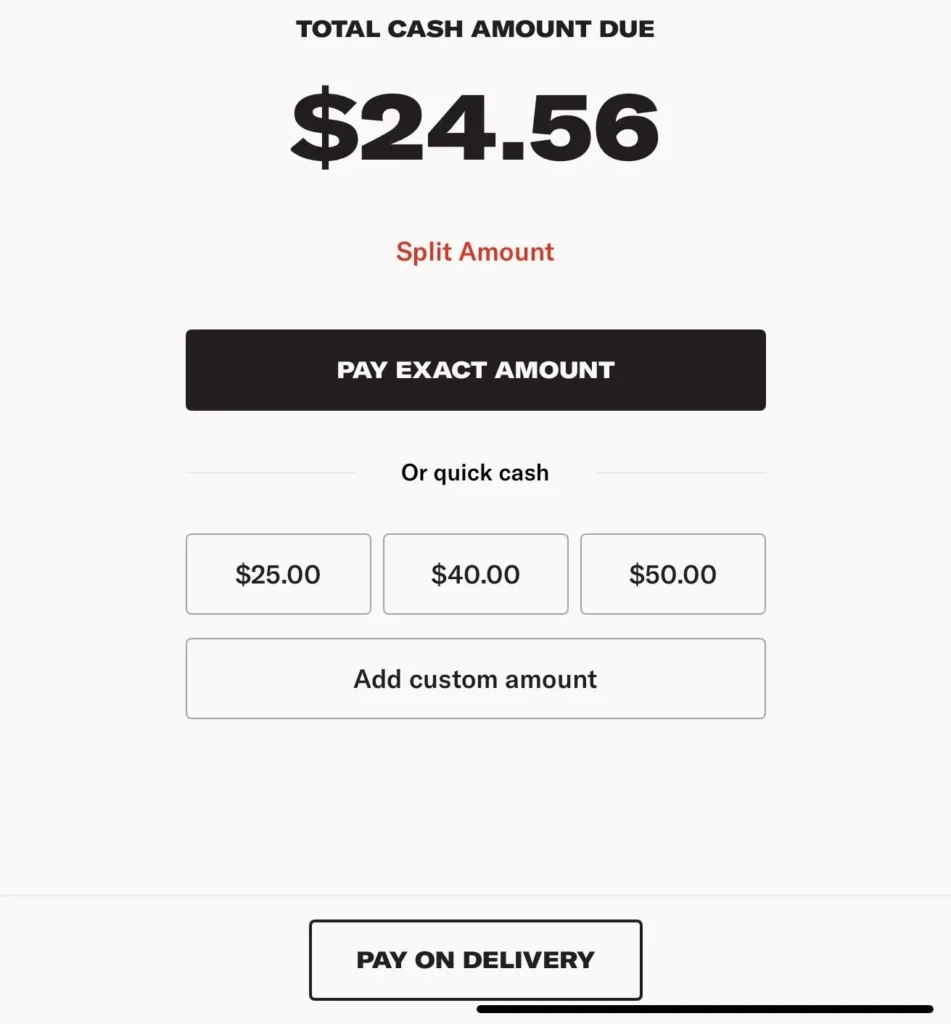Screen dimensions: 951x1024
Task: Pay exactly $24.56 in cash
Action: [x=475, y=370]
